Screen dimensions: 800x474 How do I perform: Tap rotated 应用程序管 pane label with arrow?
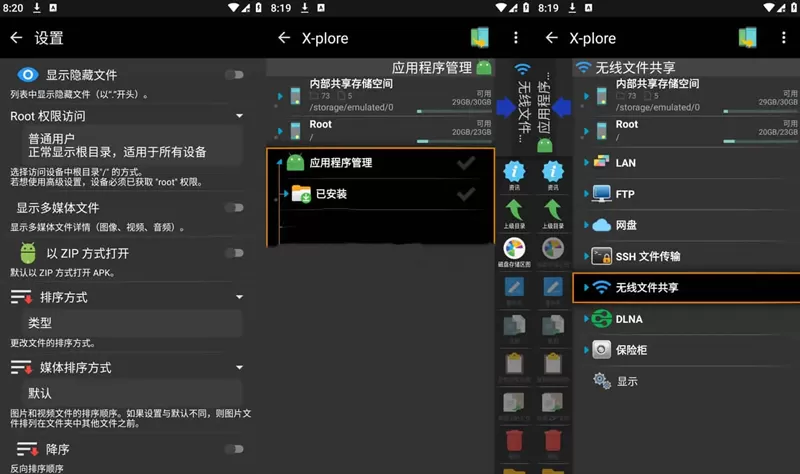click(553, 107)
